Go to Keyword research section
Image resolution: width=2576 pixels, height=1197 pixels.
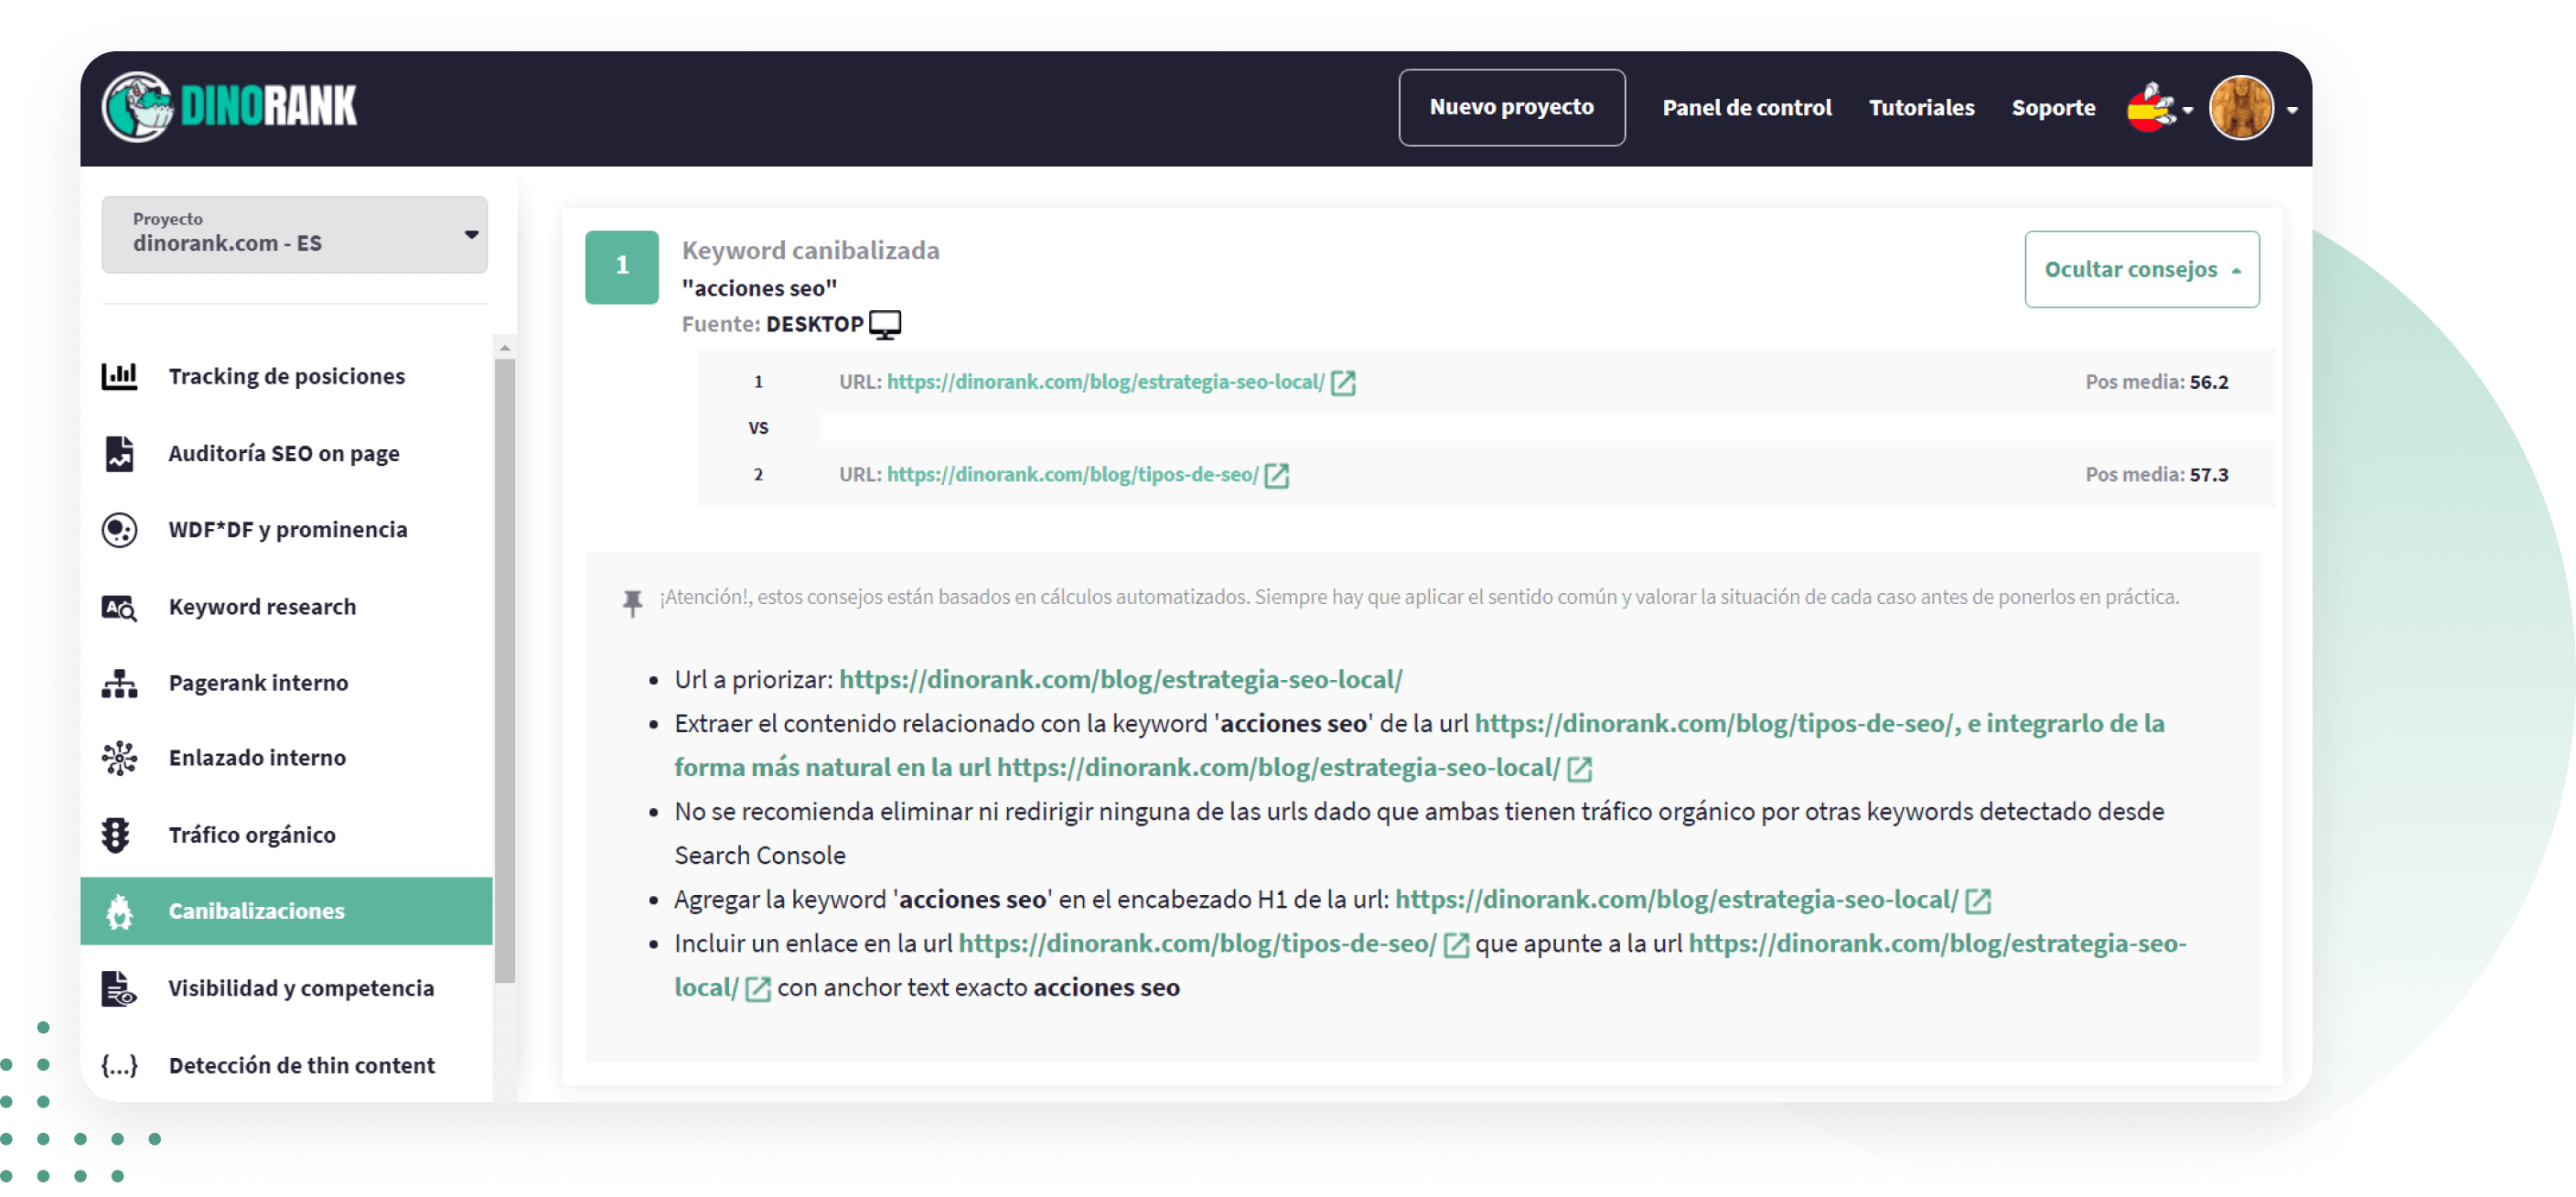point(262,607)
